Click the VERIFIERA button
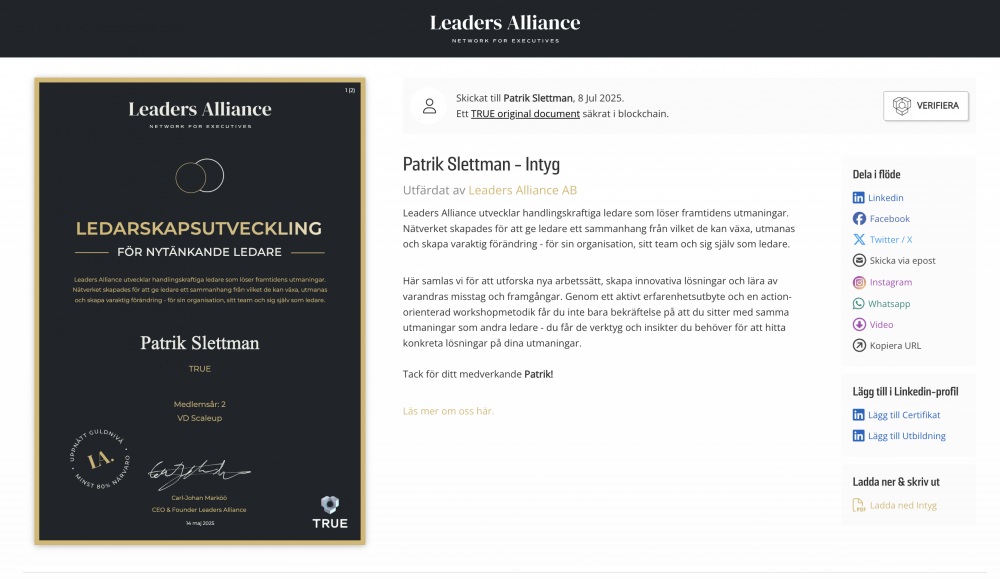The width and height of the screenshot is (1000, 579). coord(925,106)
